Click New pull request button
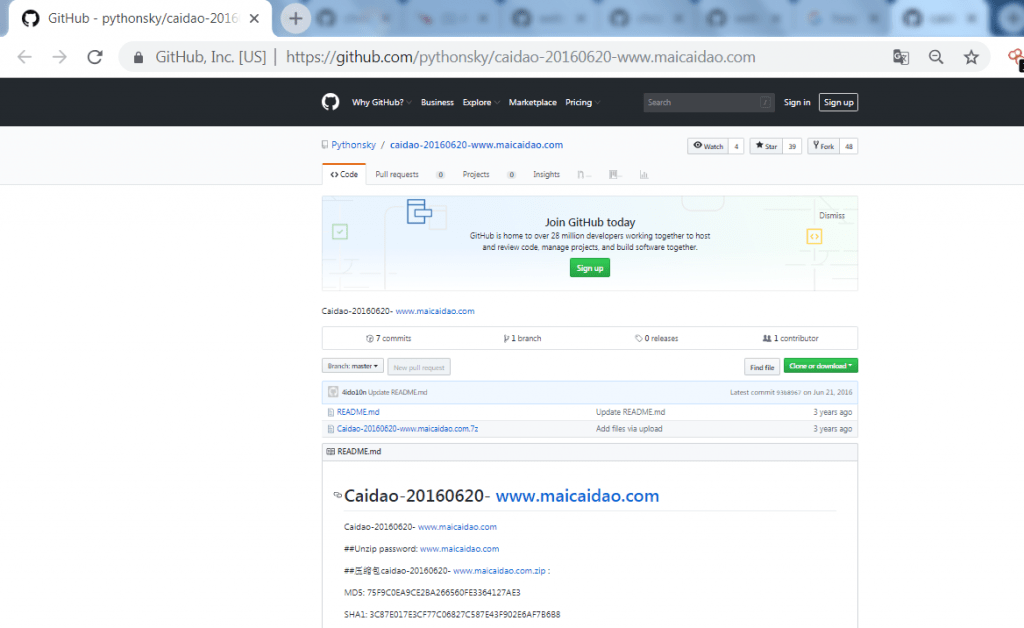1024x628 pixels. tap(419, 367)
